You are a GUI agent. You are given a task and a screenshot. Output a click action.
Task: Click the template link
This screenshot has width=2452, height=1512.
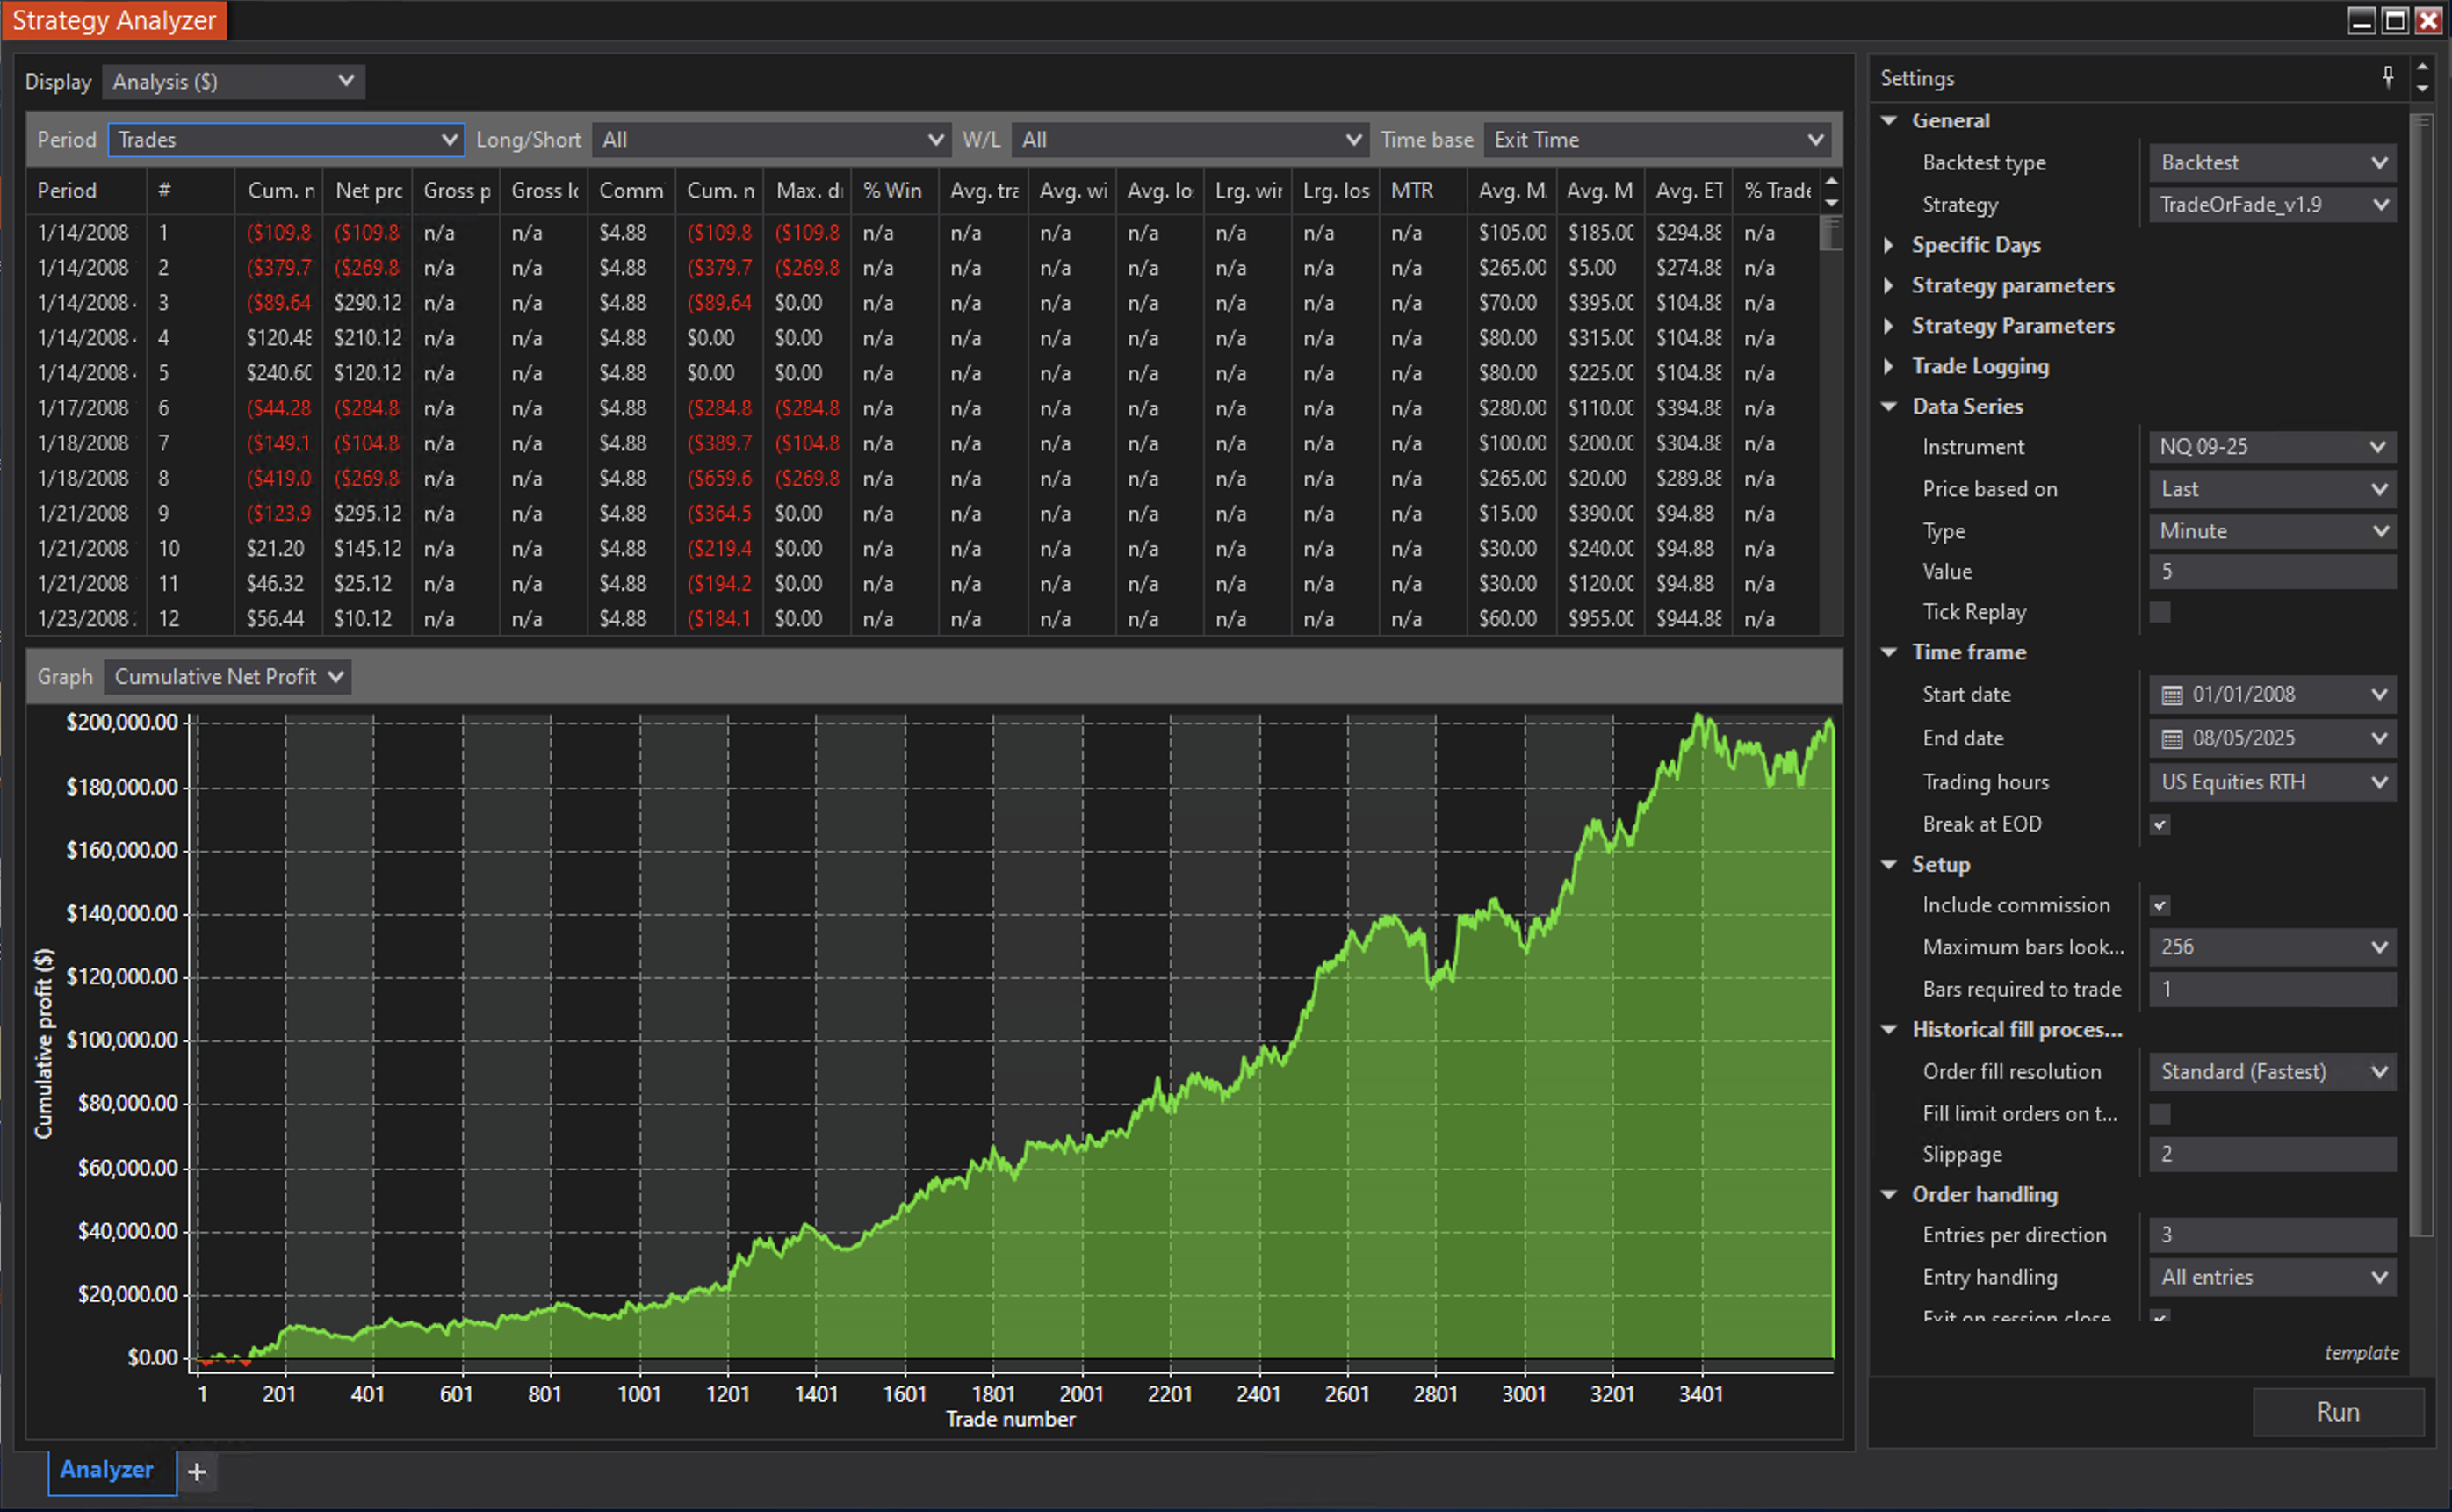(2362, 1353)
